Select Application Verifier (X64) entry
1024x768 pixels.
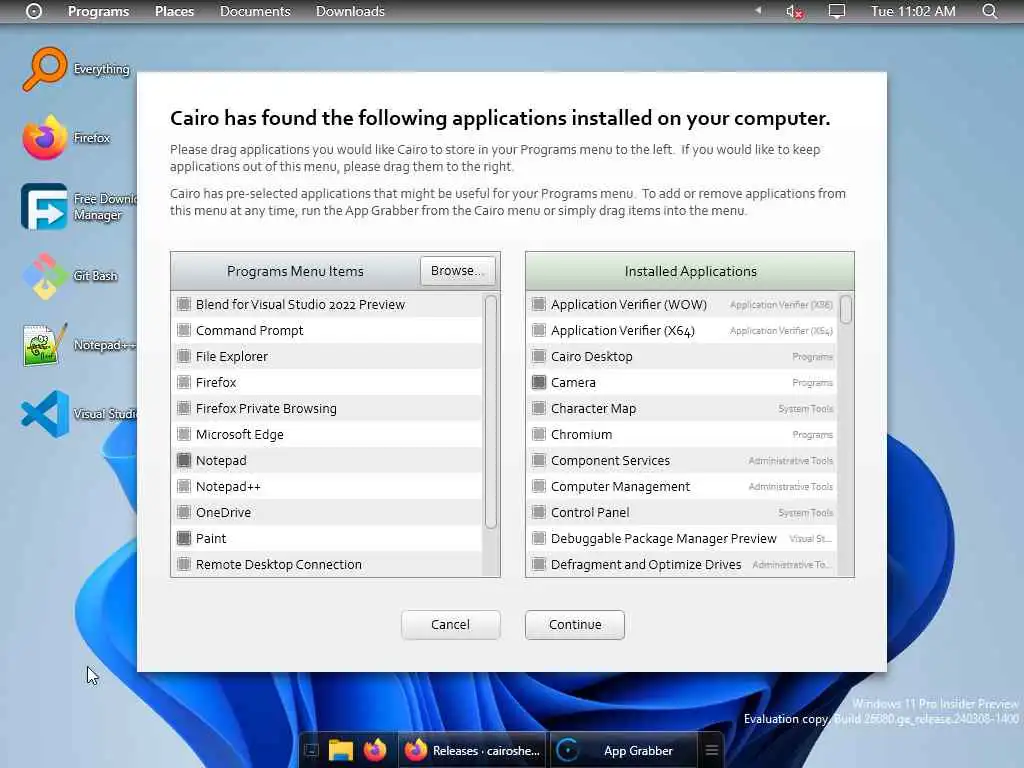(x=682, y=330)
